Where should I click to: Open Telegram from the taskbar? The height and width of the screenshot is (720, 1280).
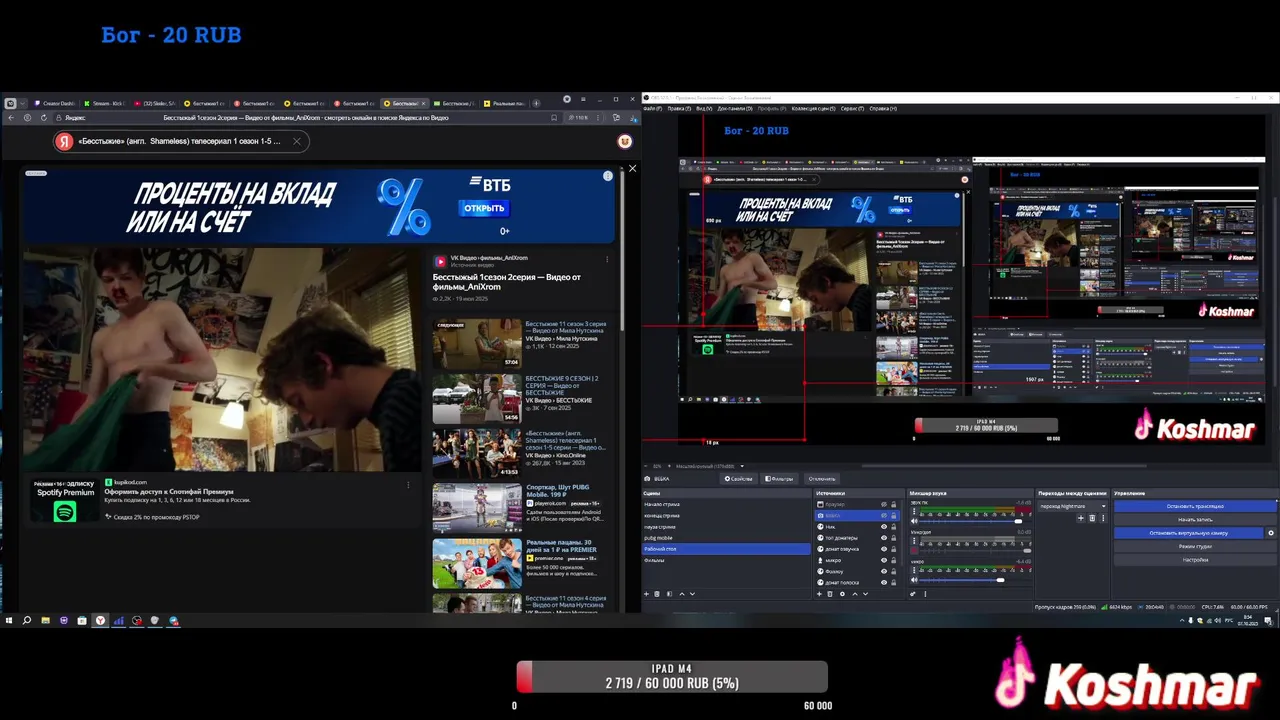click(173, 620)
